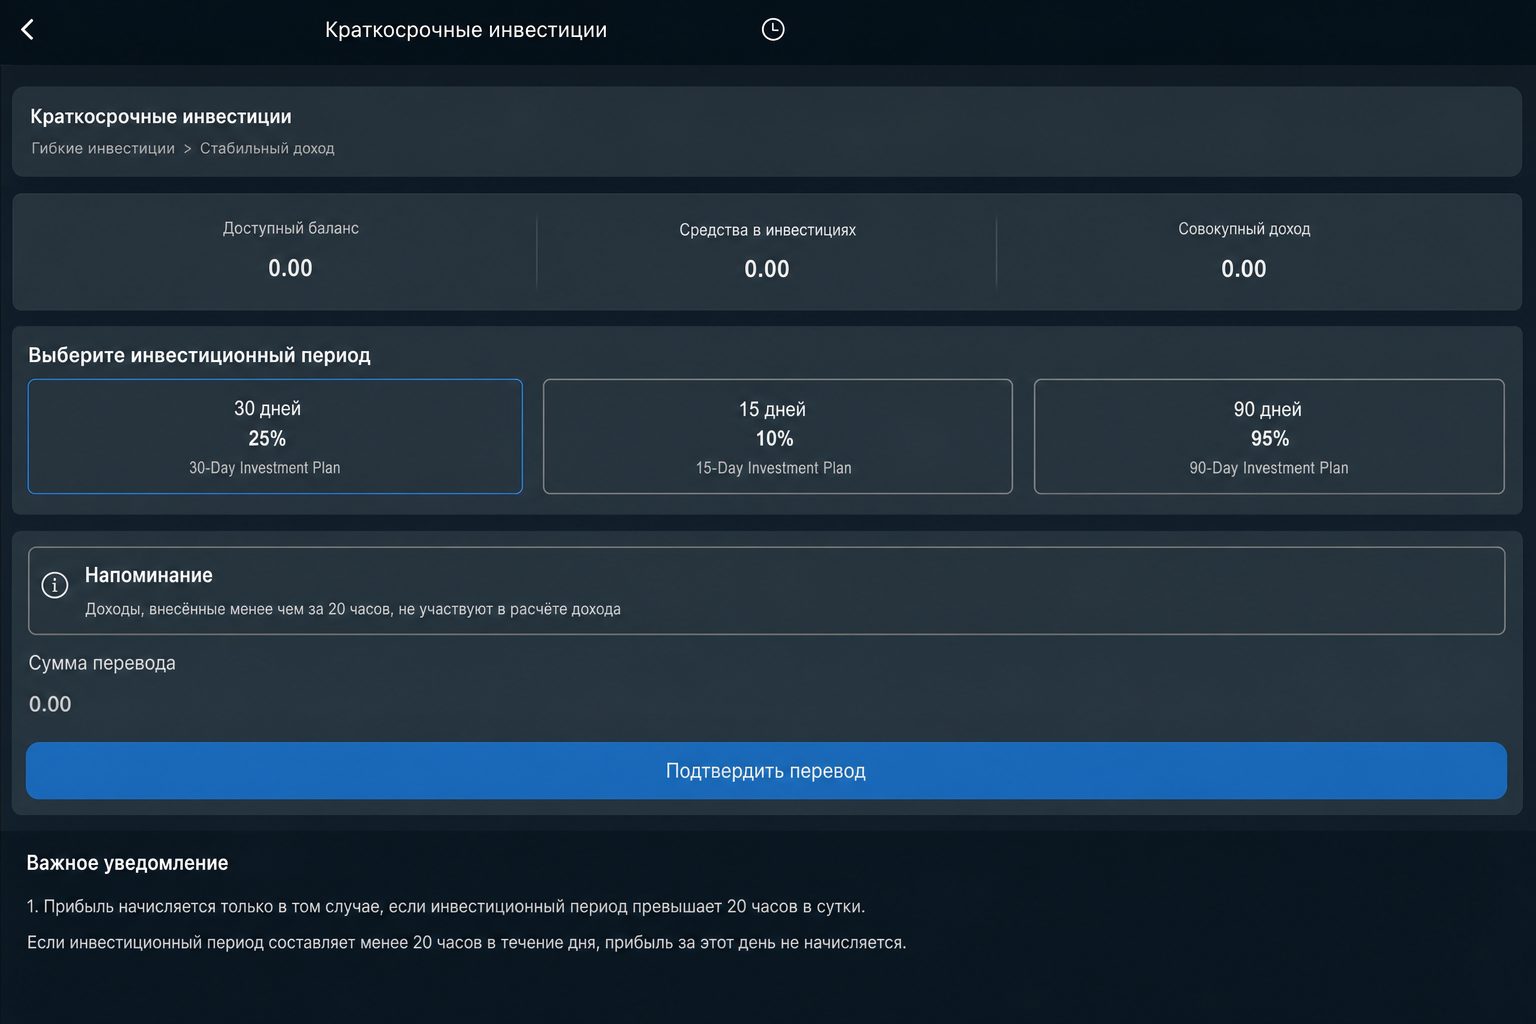Click the info icon beside Напоминание
This screenshot has width=1536, height=1024.
point(55,585)
